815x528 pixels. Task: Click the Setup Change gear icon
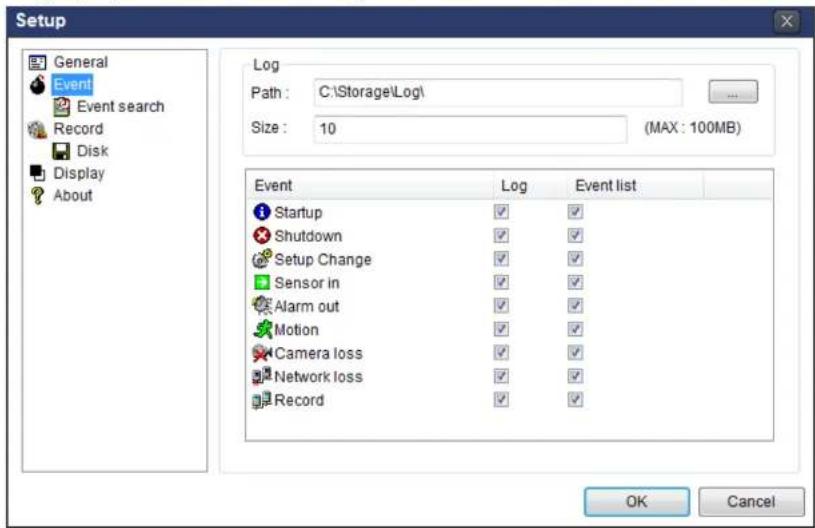point(262,259)
